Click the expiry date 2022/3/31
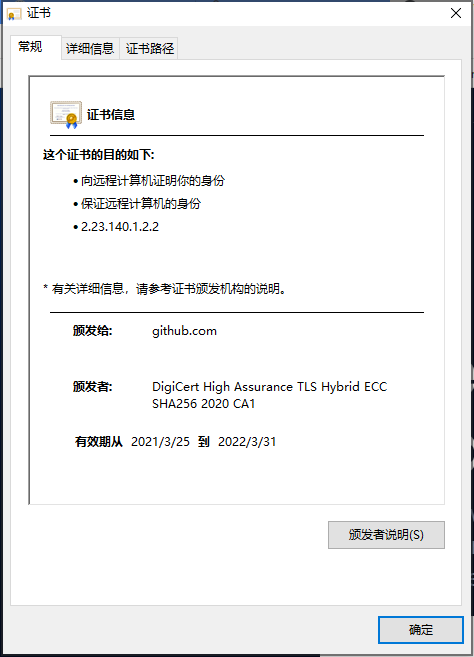 [x=247, y=442]
